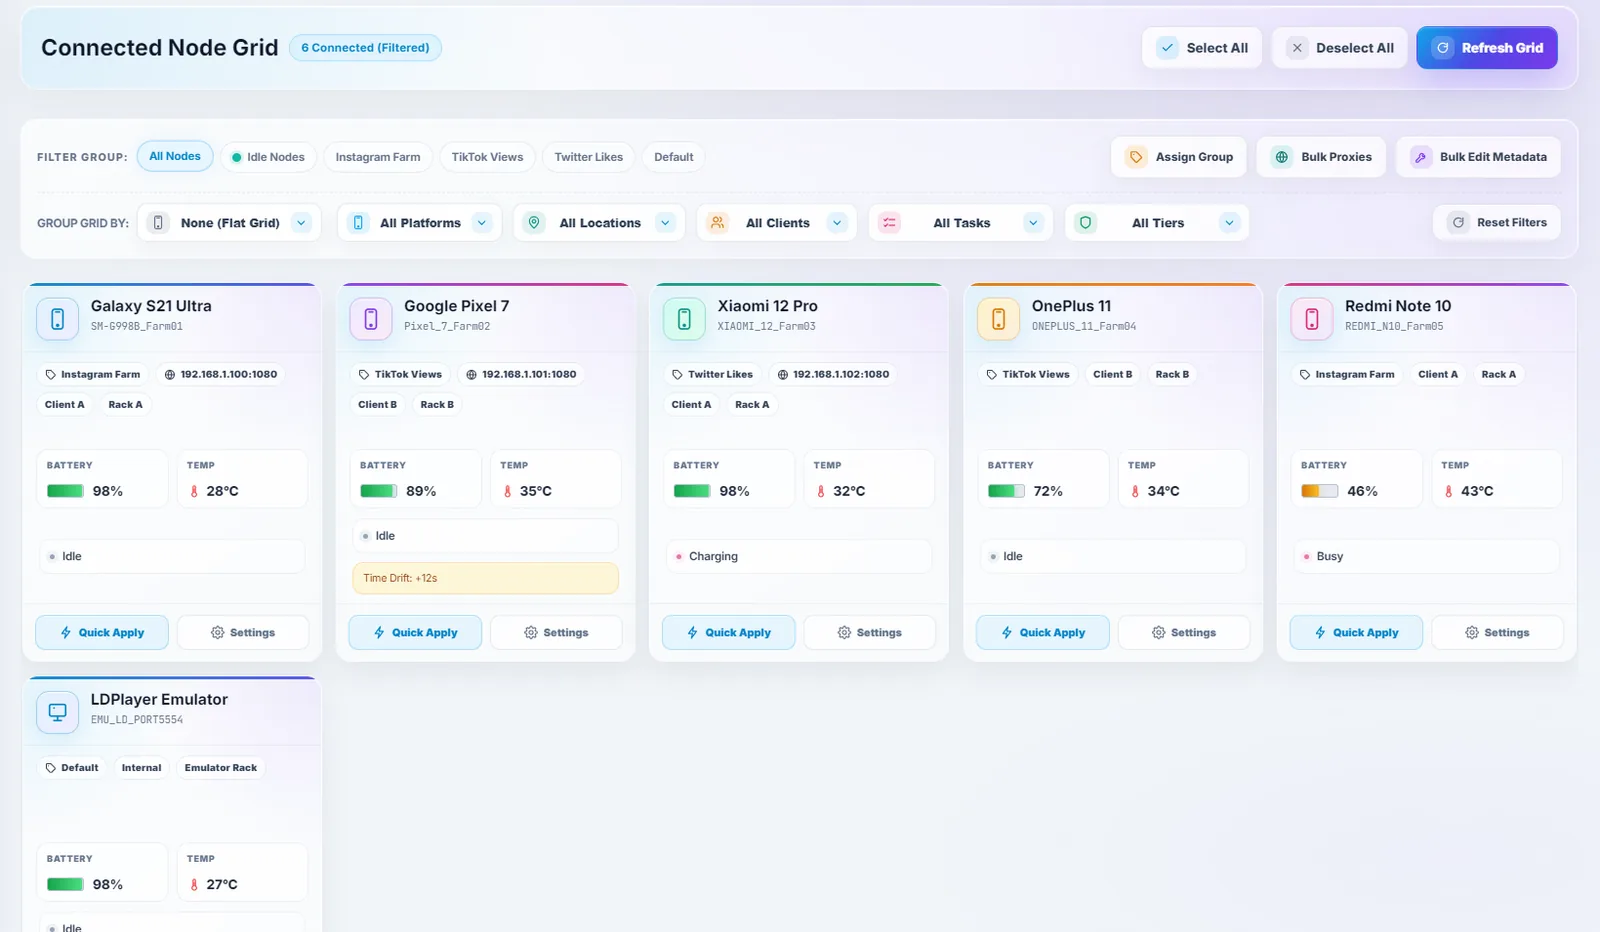Click the tag icon on Assign Group
This screenshot has width=1600, height=932.
tap(1136, 157)
